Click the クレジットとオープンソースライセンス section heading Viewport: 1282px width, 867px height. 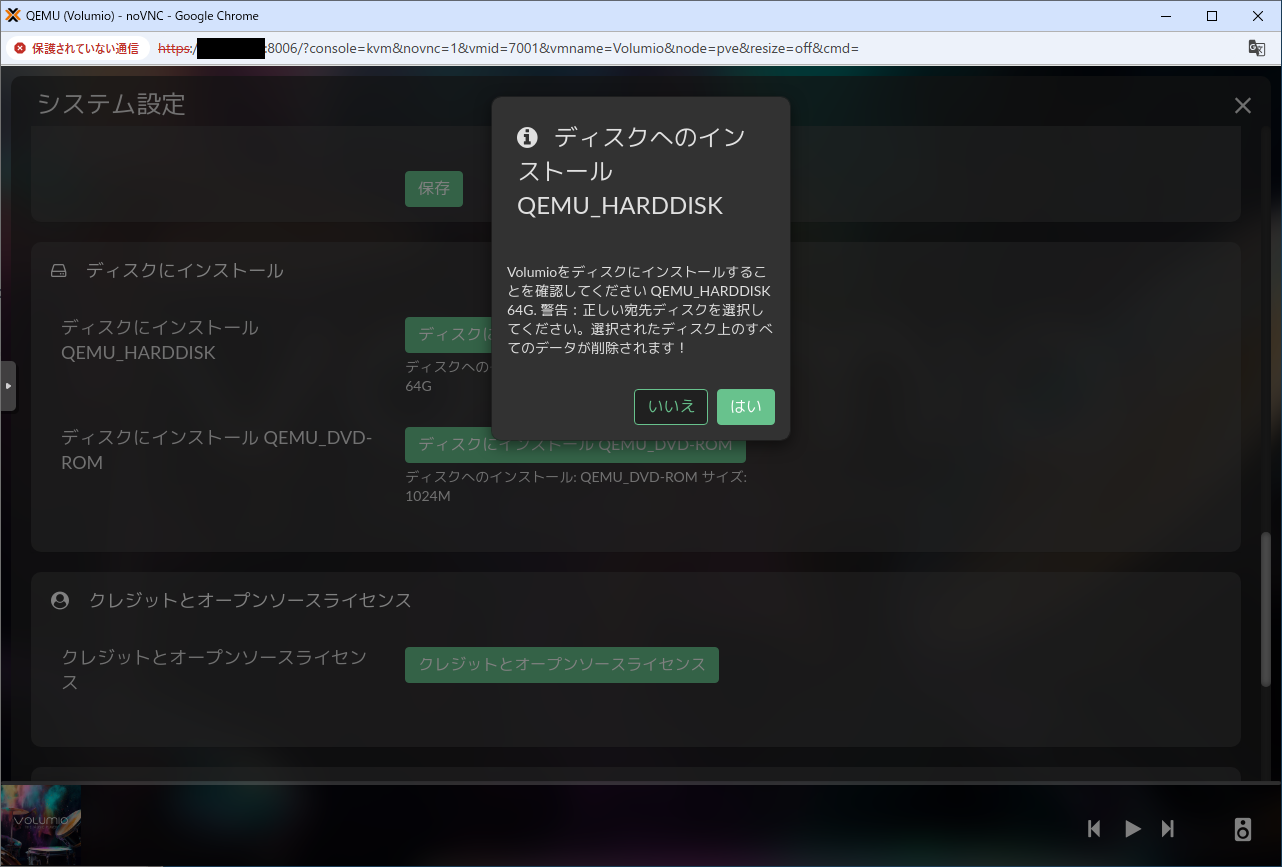point(250,600)
